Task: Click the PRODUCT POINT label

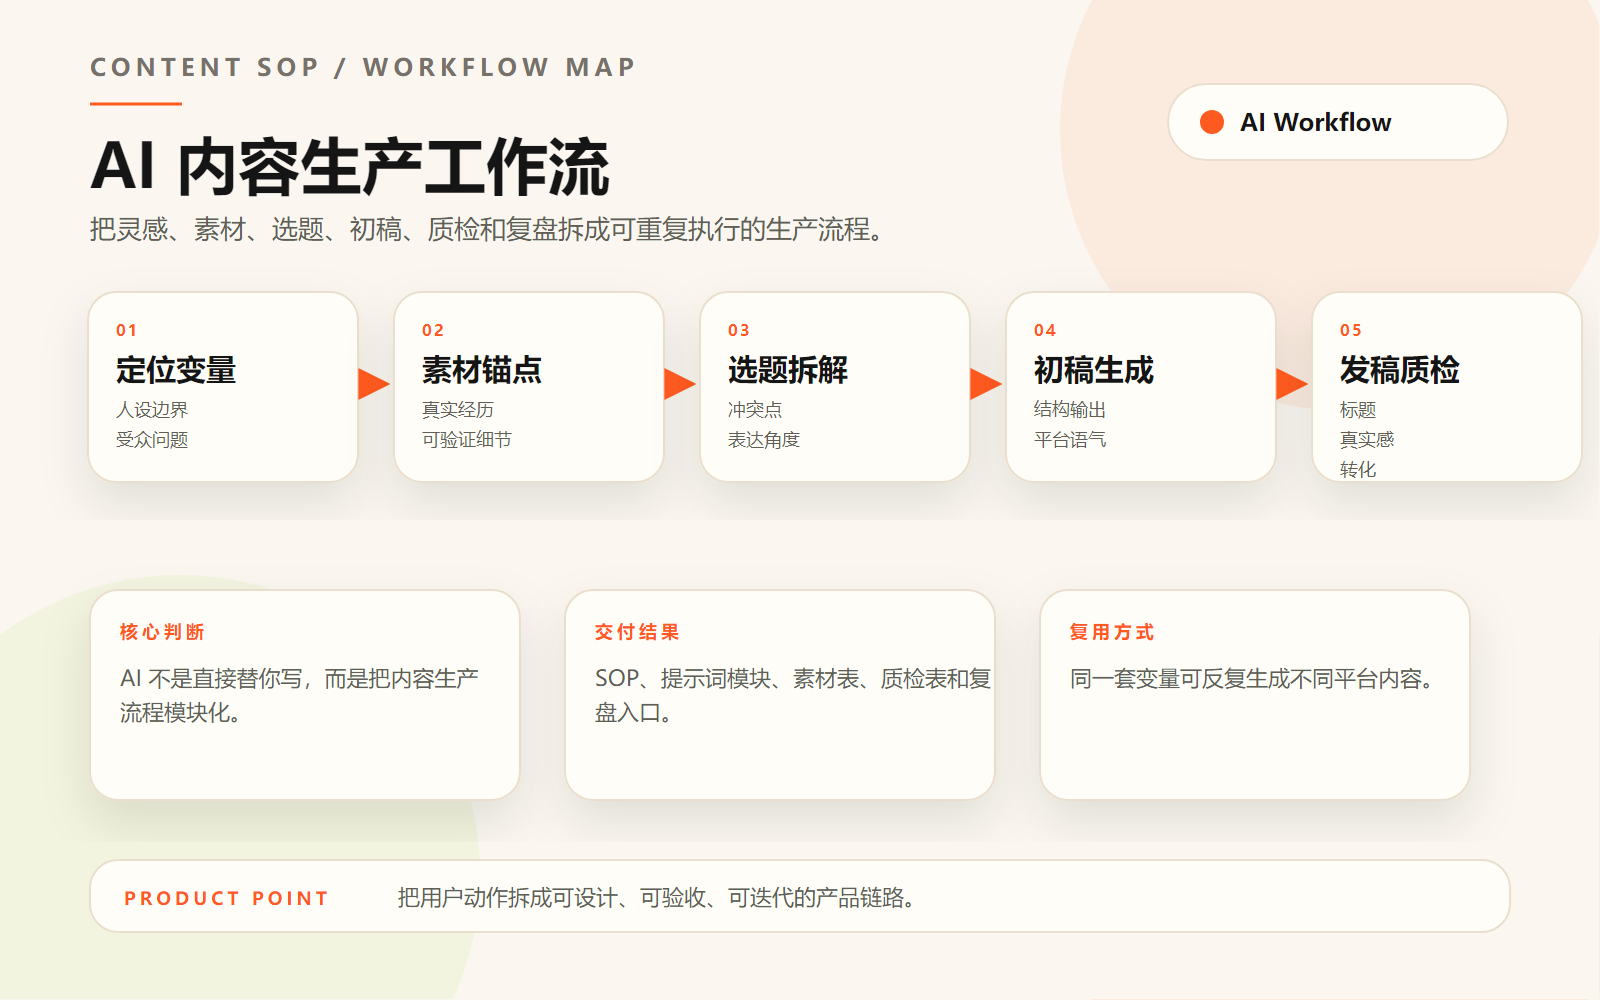Action: [226, 898]
